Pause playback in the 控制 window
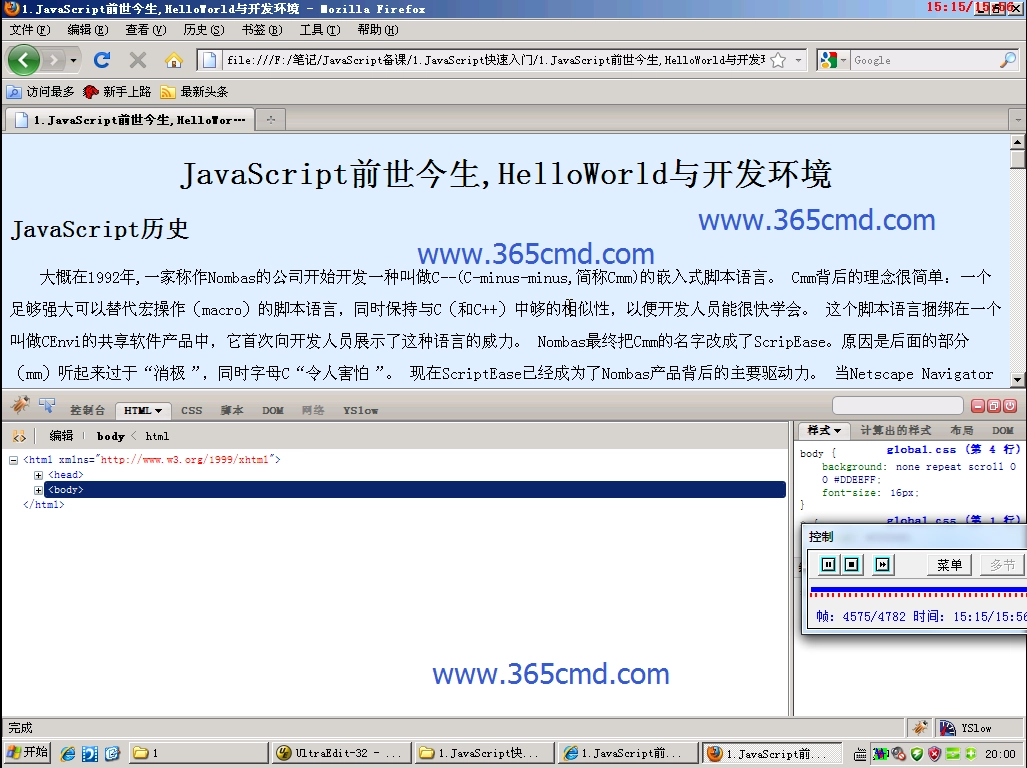 [828, 565]
